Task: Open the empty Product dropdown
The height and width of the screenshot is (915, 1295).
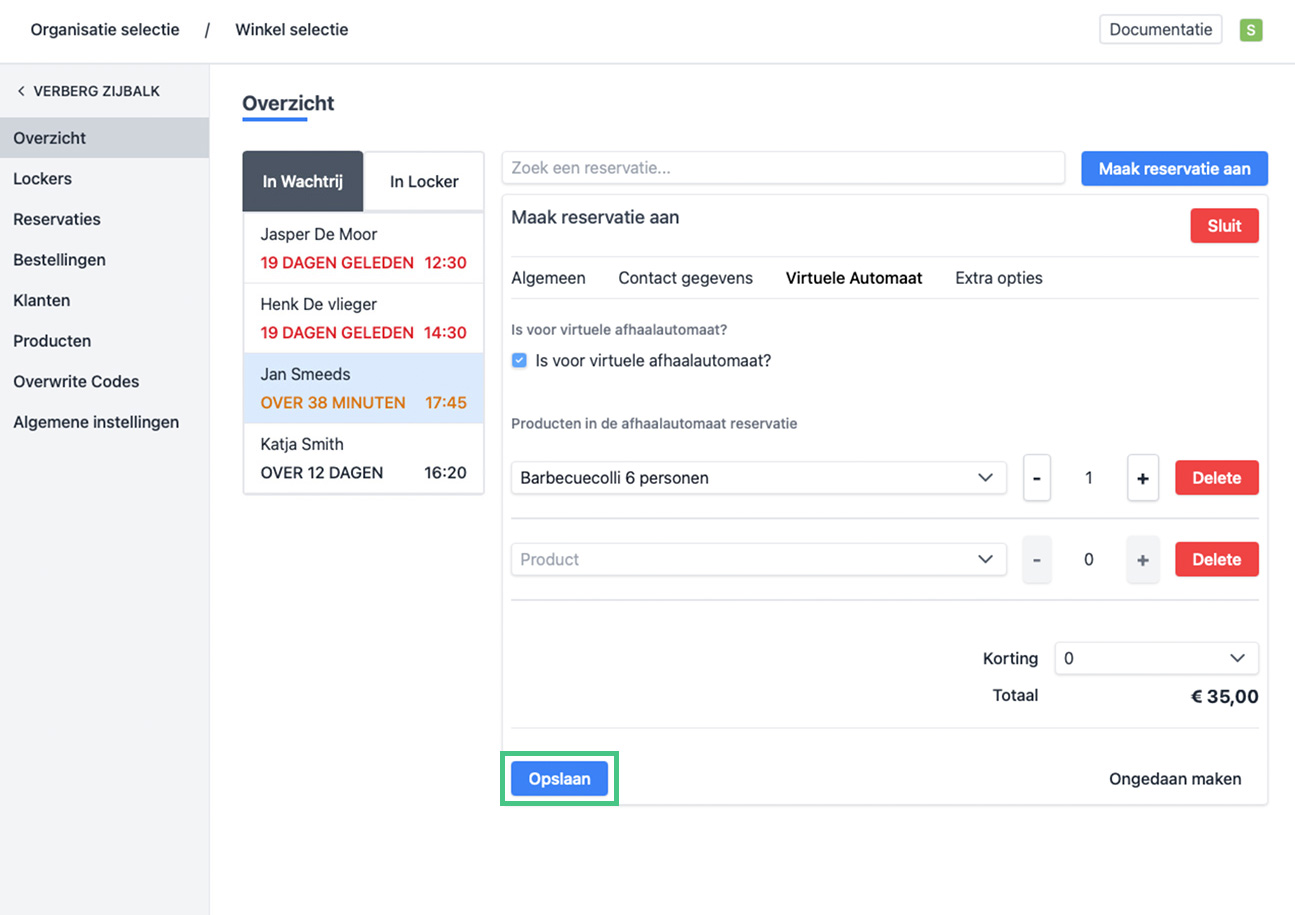Action: pyautogui.click(x=758, y=560)
